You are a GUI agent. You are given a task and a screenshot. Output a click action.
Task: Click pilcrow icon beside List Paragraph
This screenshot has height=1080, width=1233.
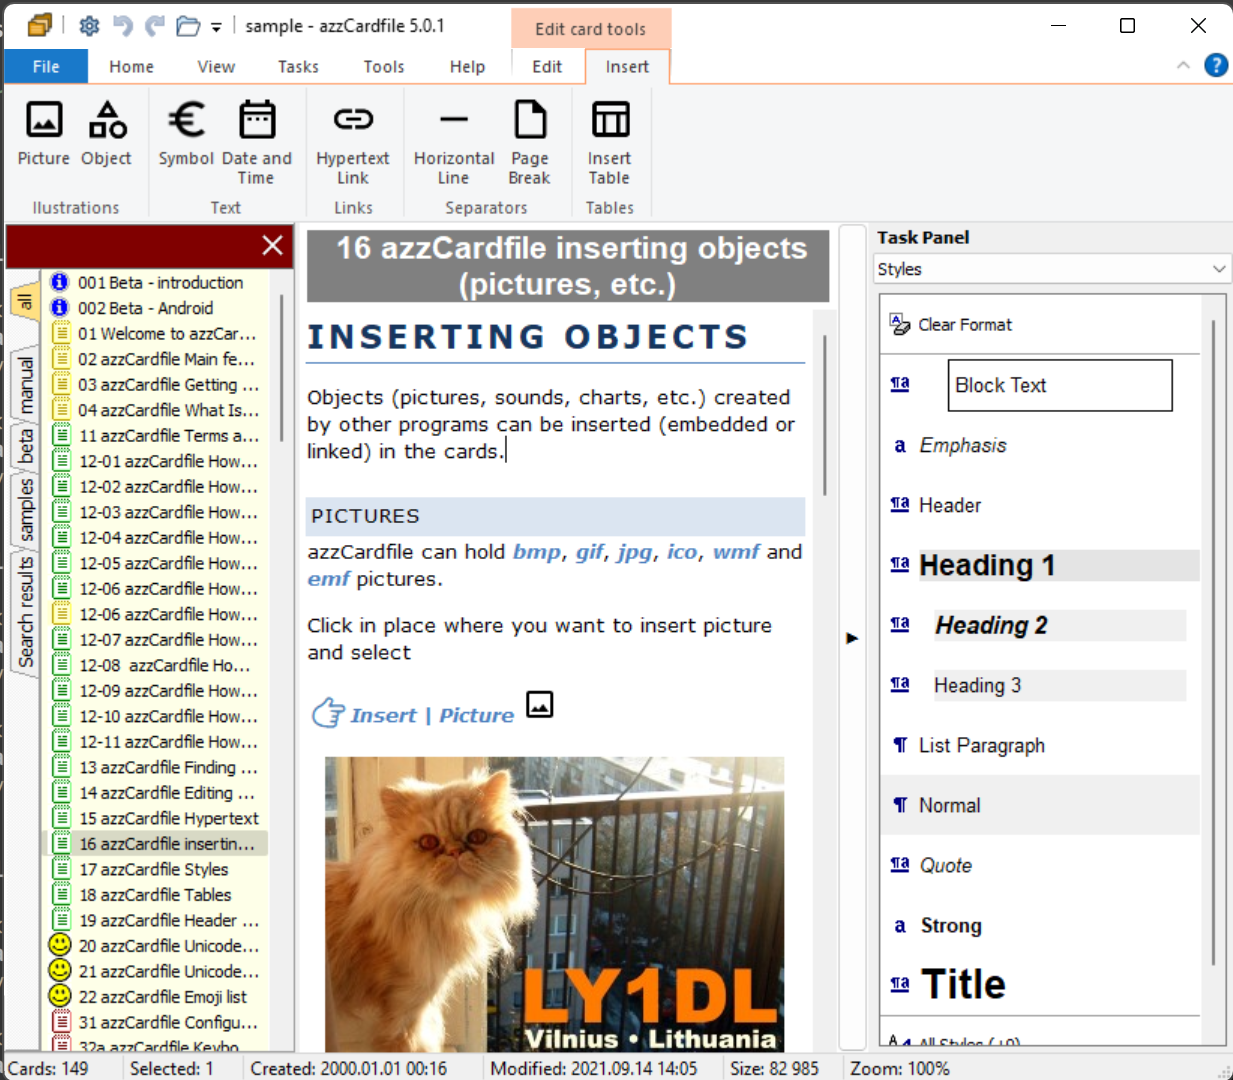(900, 745)
